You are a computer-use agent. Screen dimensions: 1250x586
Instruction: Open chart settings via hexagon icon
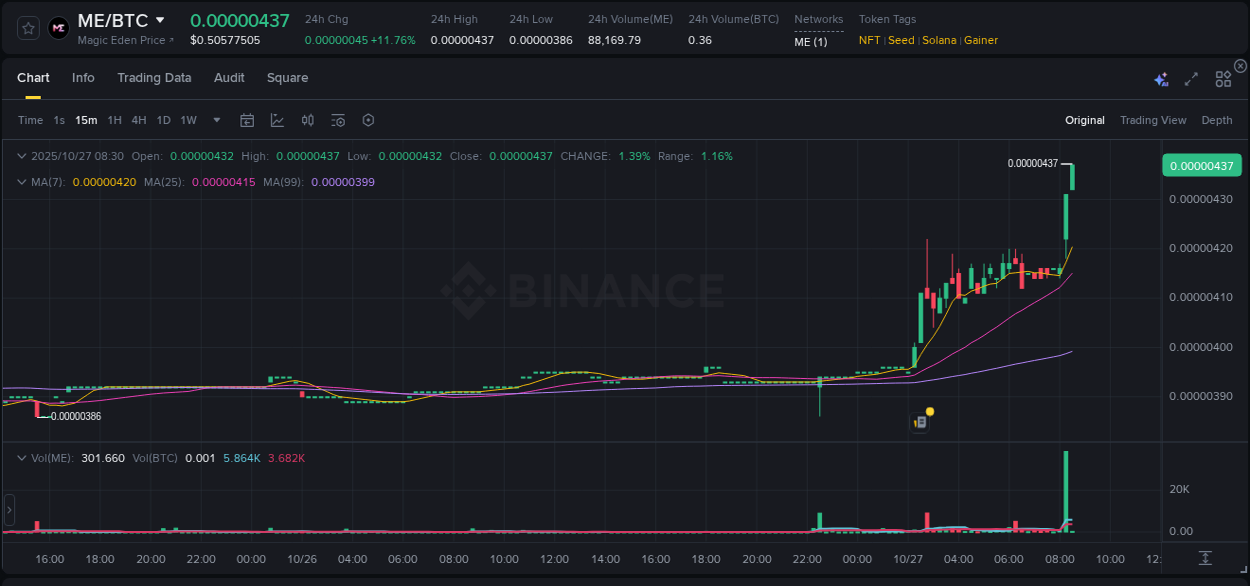(368, 120)
